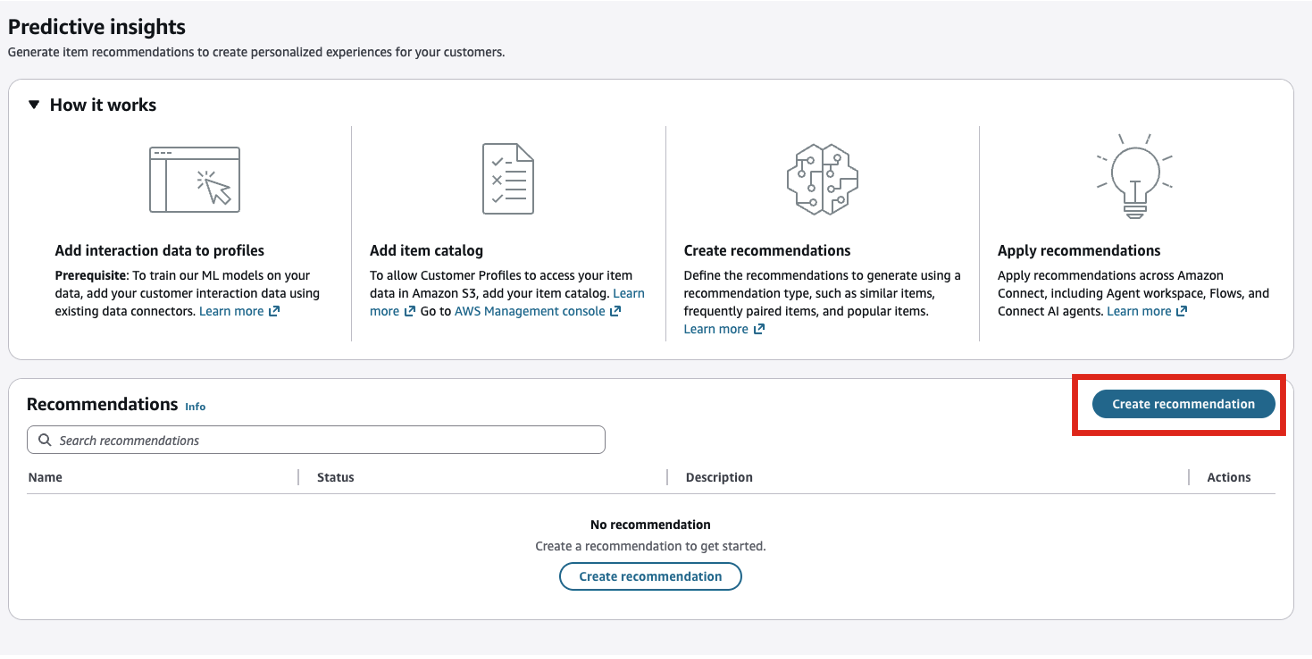Open the Info link beside Recommendations

tap(195, 406)
